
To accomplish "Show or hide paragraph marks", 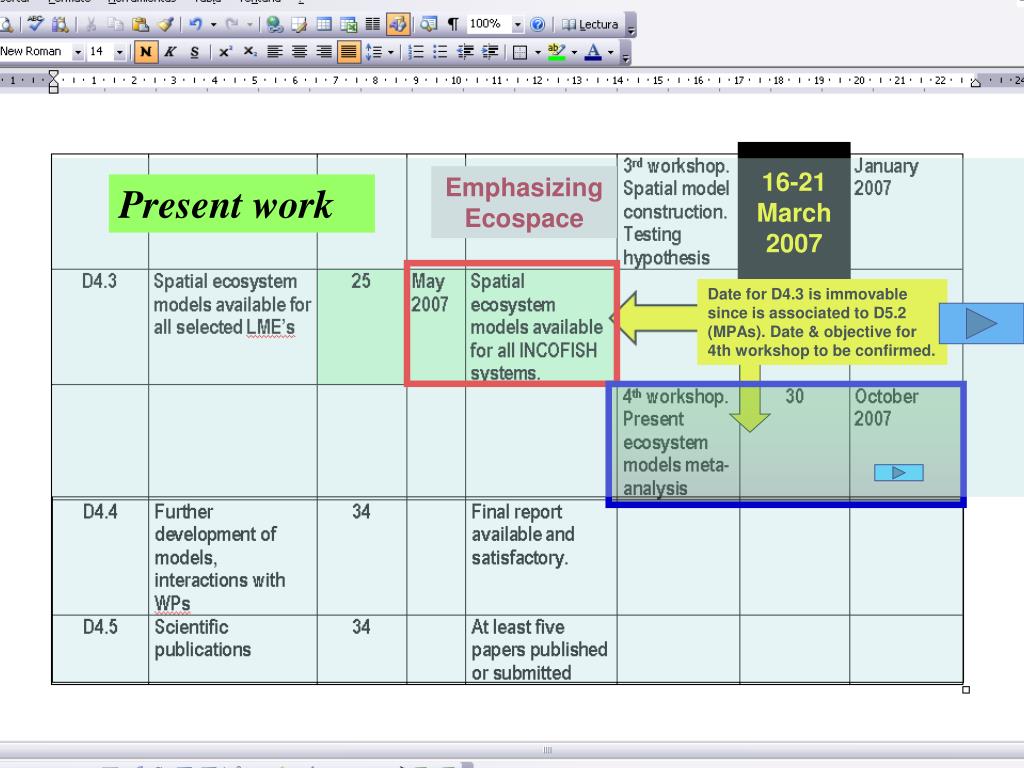I will point(453,25).
